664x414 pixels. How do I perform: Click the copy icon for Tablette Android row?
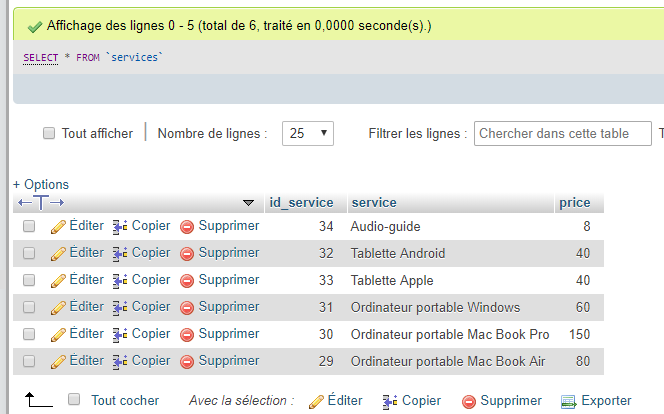tap(120, 254)
